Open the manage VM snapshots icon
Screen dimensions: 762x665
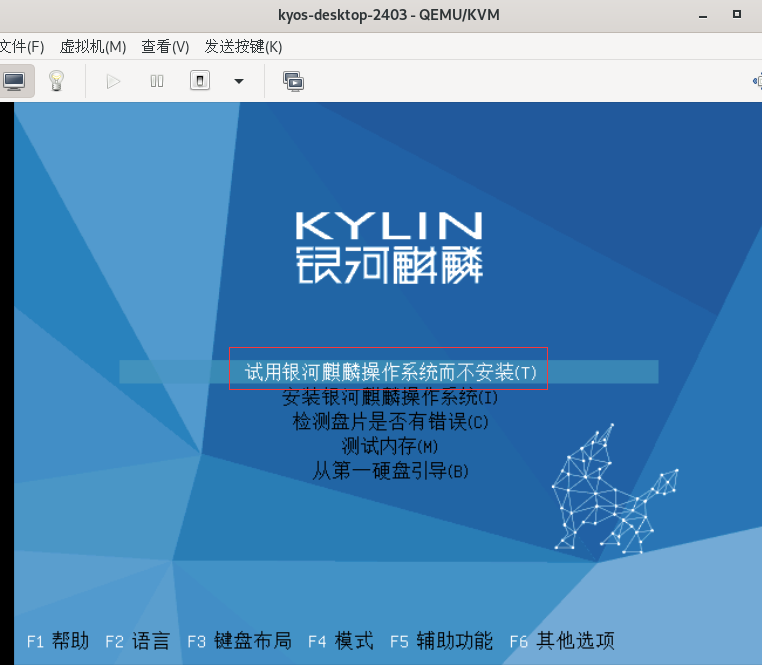click(294, 81)
